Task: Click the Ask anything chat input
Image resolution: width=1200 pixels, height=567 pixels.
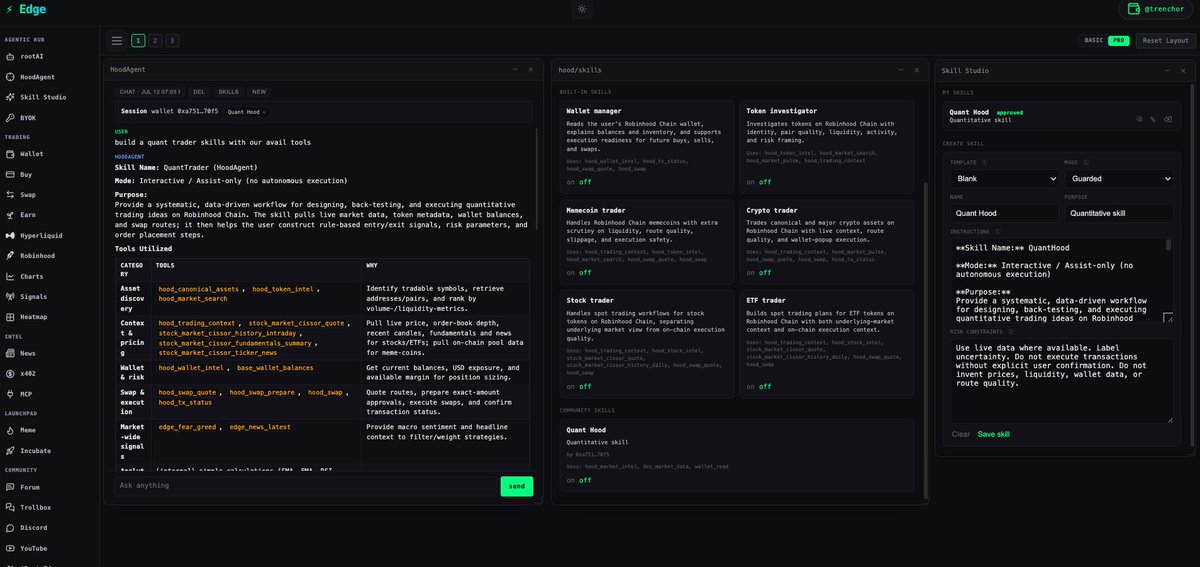Action: (306, 485)
